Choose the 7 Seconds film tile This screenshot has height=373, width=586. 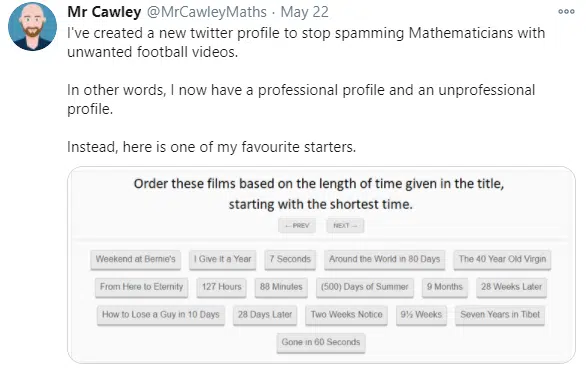[x=290, y=259]
